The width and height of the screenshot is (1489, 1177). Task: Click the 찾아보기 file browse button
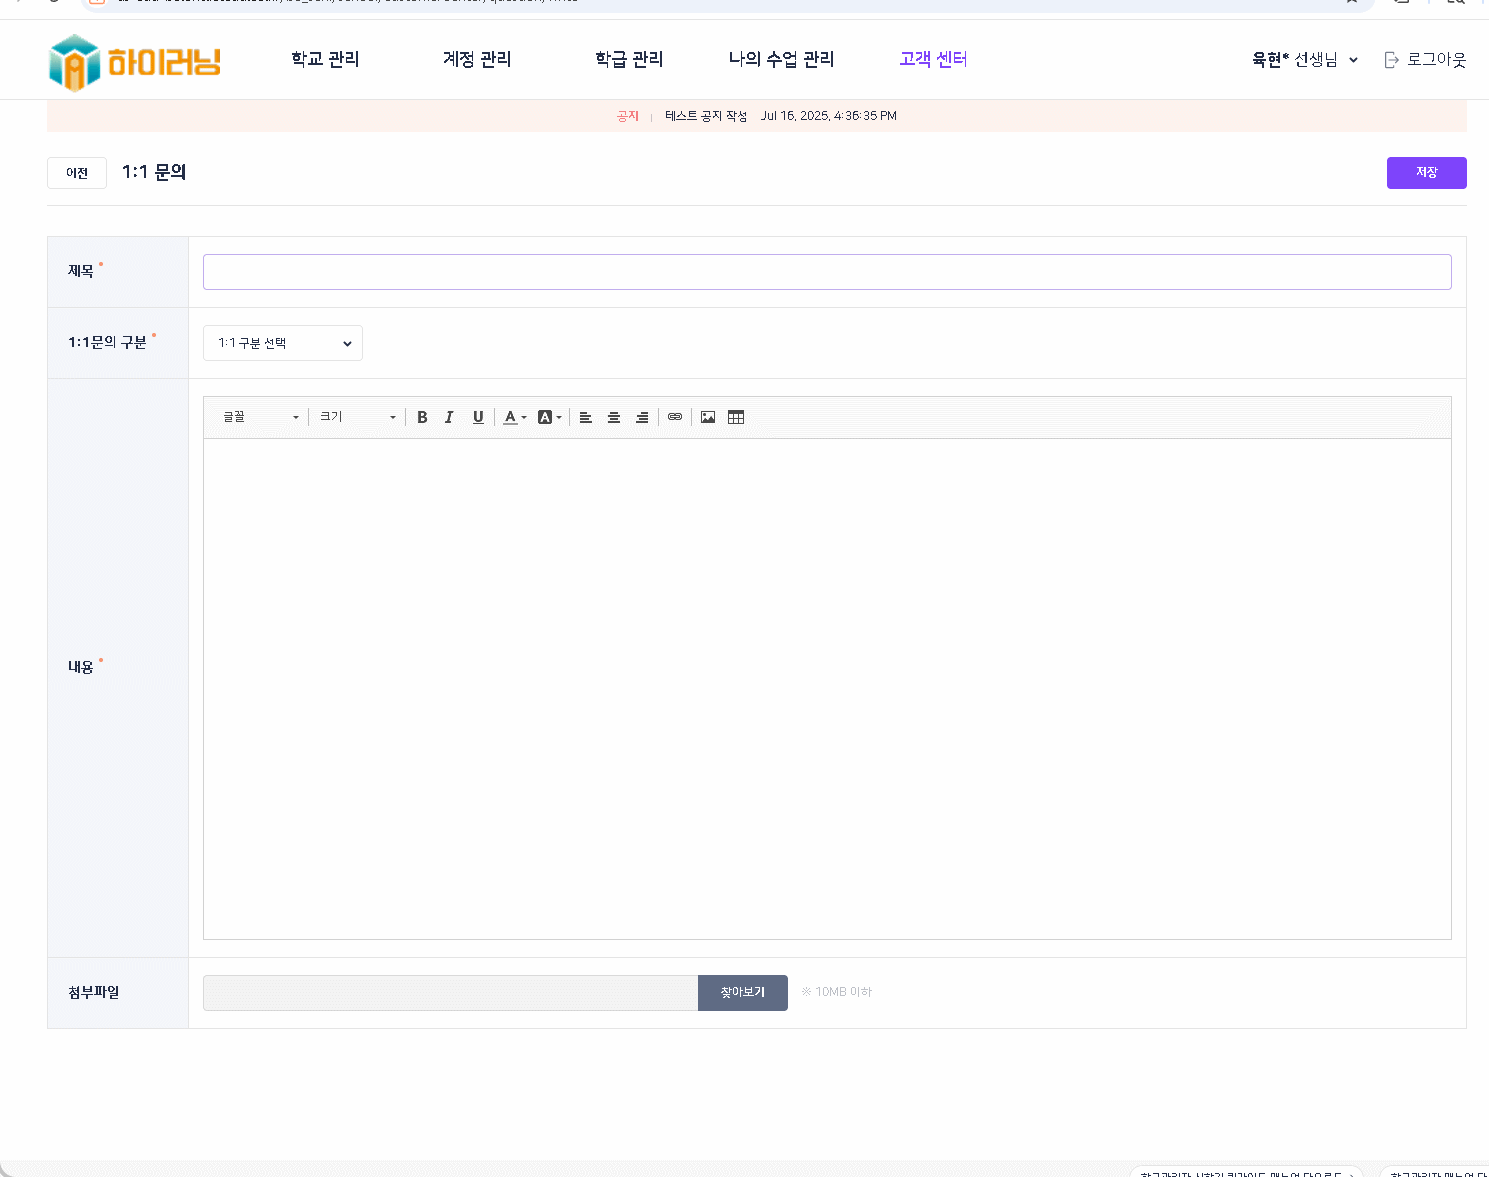click(742, 993)
